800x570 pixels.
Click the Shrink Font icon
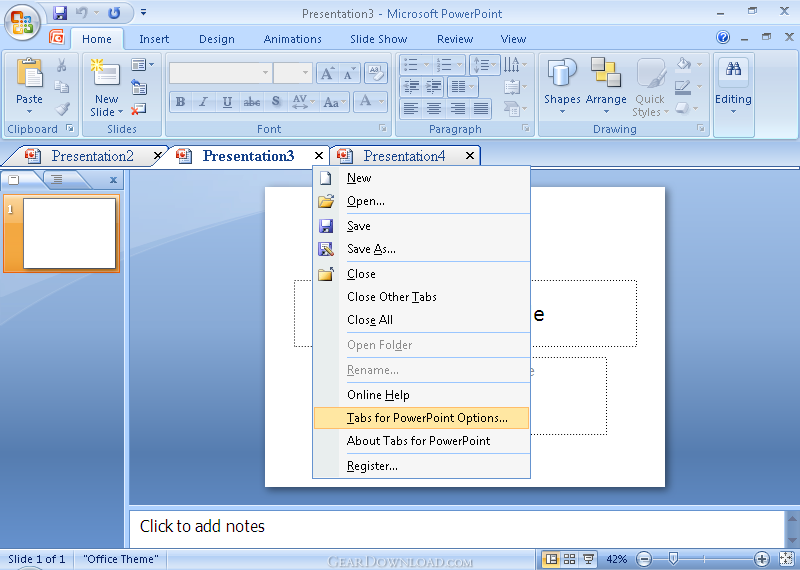coord(349,73)
